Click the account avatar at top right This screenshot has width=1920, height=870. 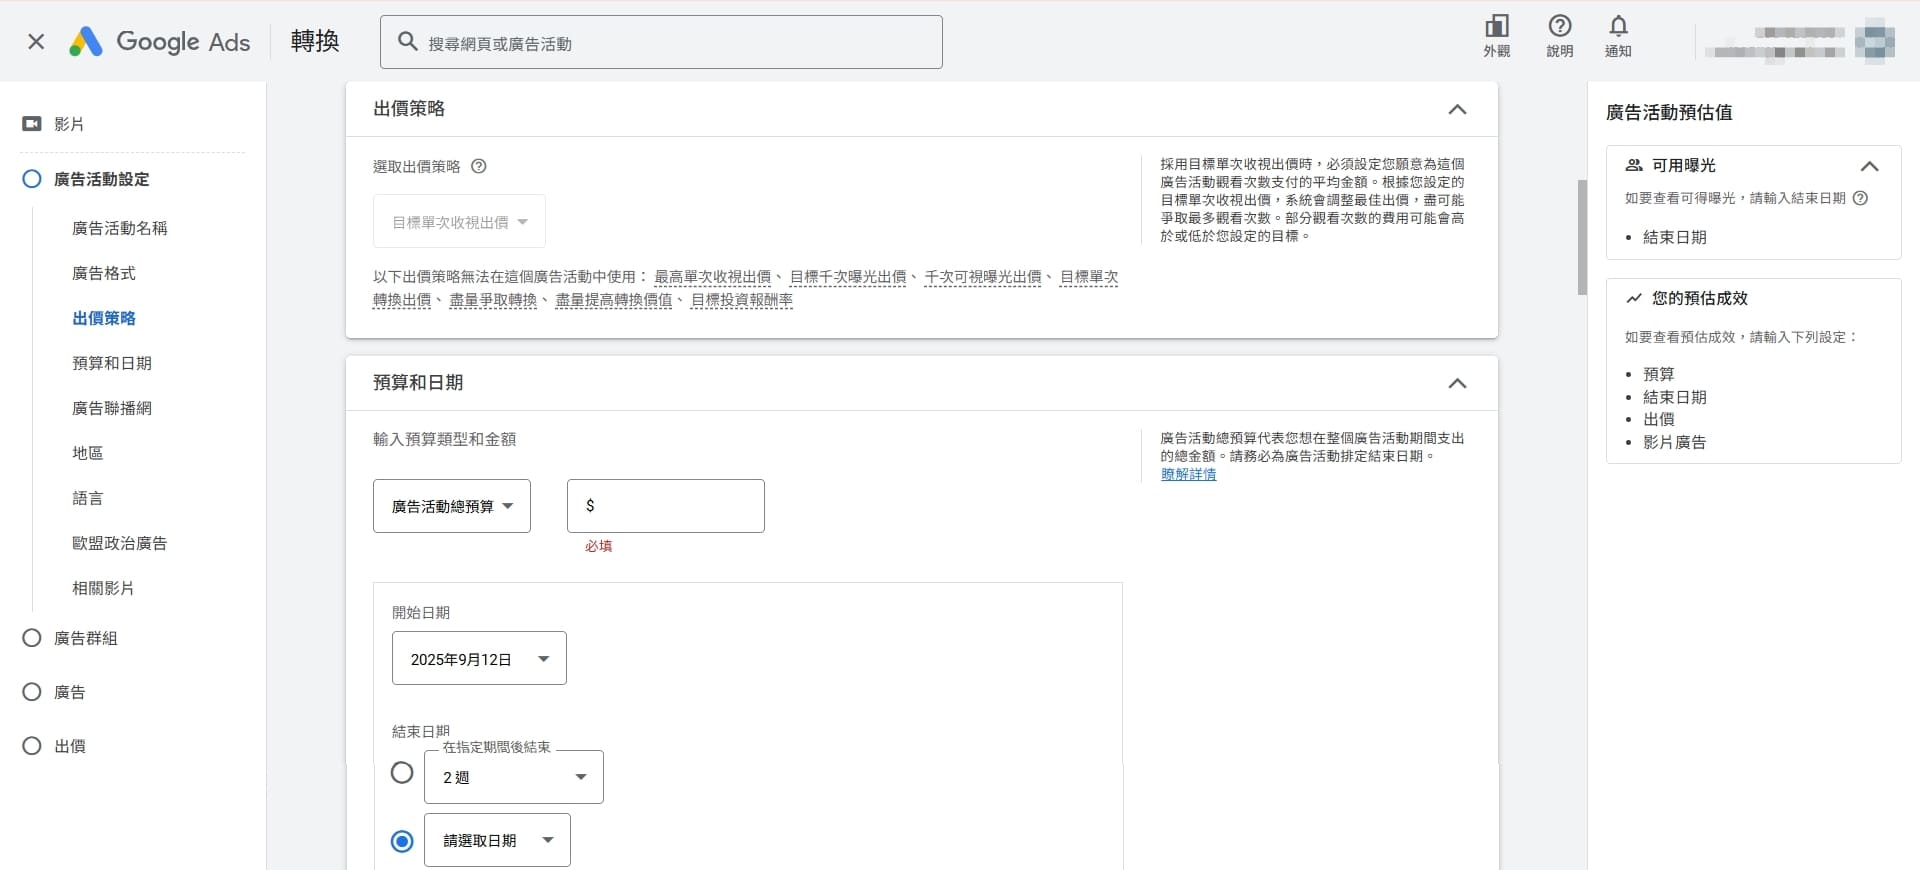click(1874, 41)
